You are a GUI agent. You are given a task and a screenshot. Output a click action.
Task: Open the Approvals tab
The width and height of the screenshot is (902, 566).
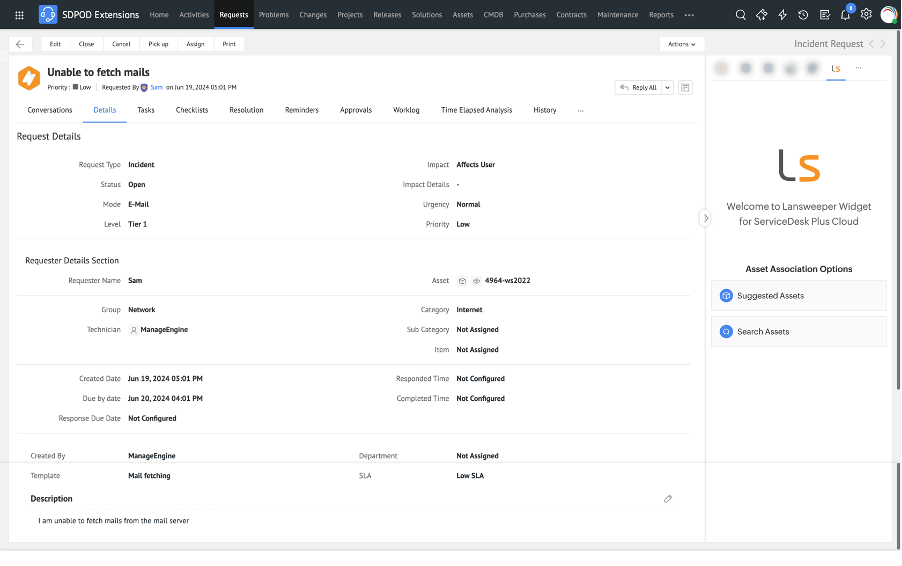pos(356,110)
